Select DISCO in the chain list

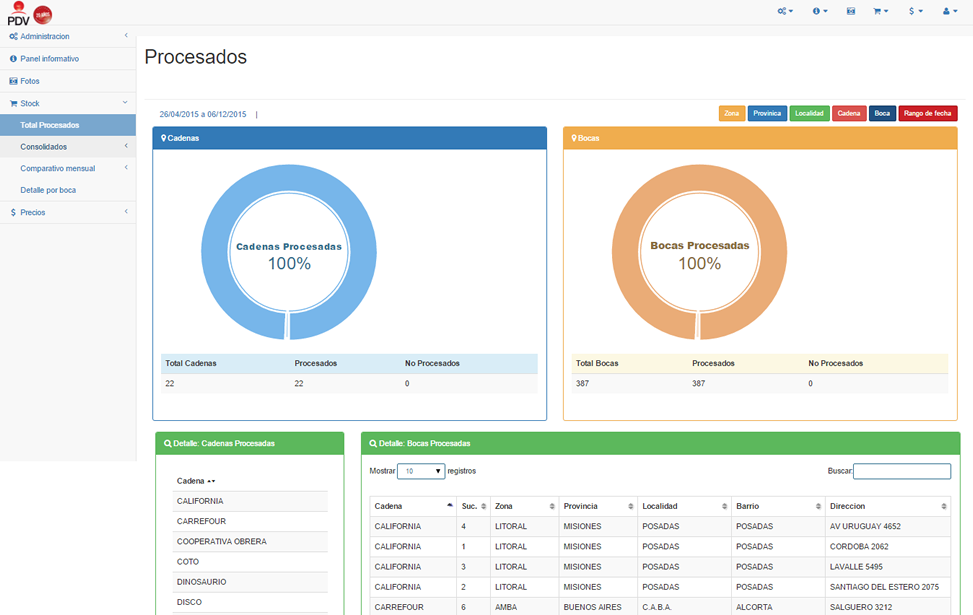click(x=250, y=602)
